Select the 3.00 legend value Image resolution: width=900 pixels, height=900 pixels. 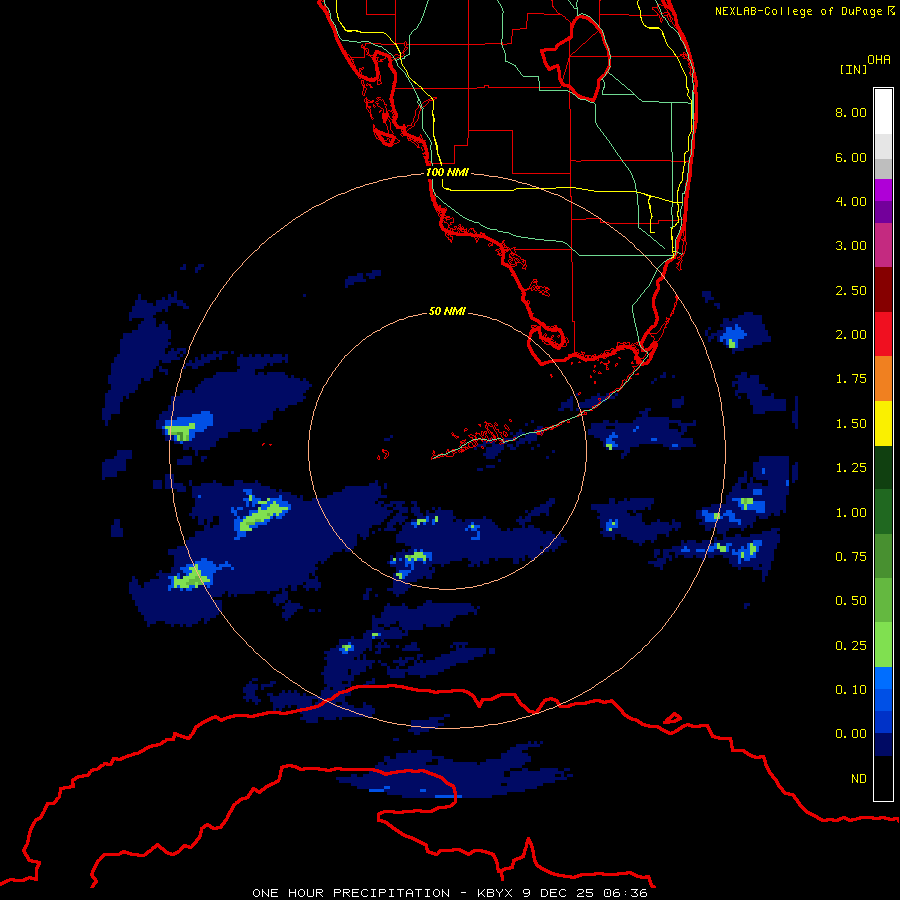coord(851,246)
